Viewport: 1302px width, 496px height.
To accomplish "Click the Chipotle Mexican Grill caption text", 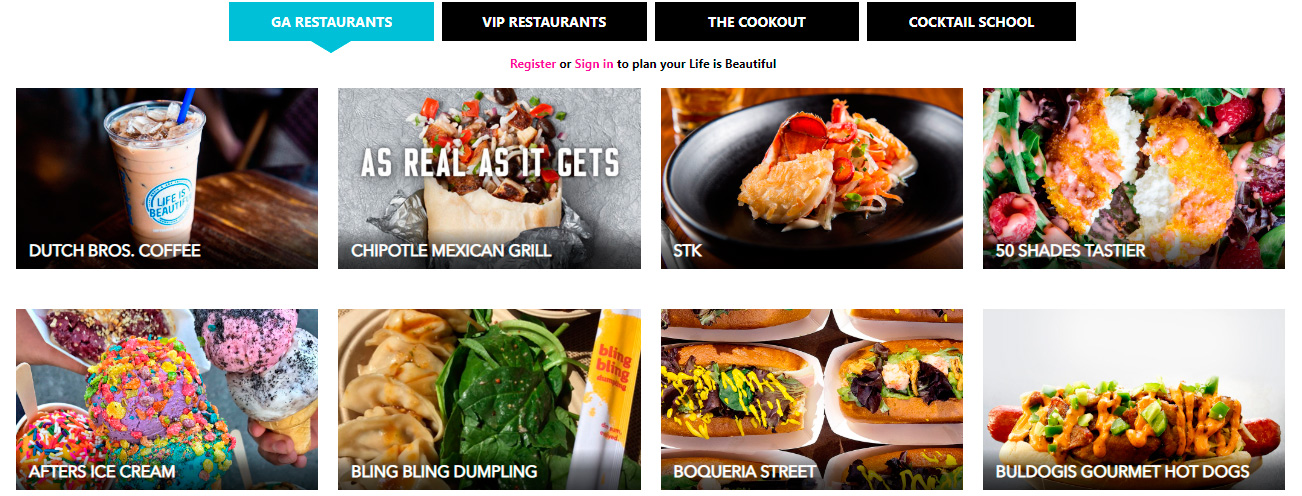I will (451, 251).
